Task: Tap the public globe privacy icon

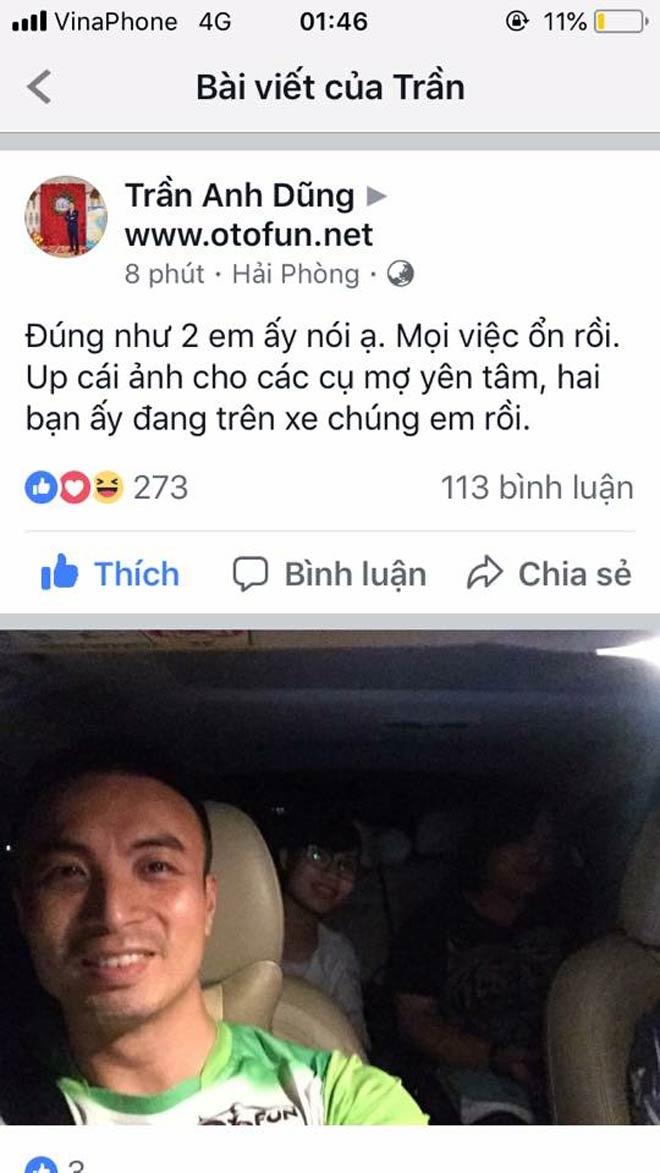Action: coord(400,275)
